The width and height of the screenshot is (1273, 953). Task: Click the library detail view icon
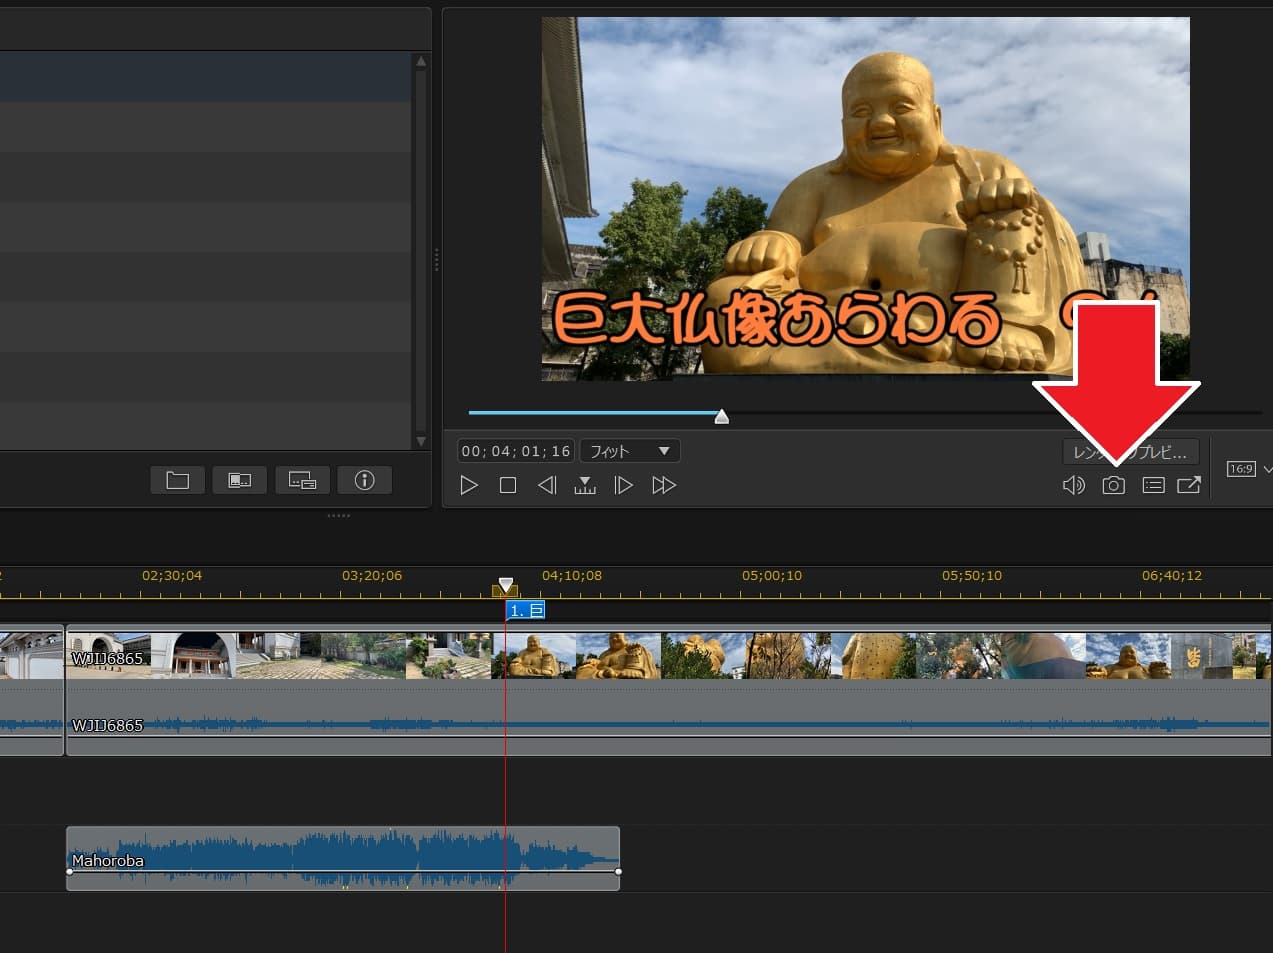(x=302, y=480)
